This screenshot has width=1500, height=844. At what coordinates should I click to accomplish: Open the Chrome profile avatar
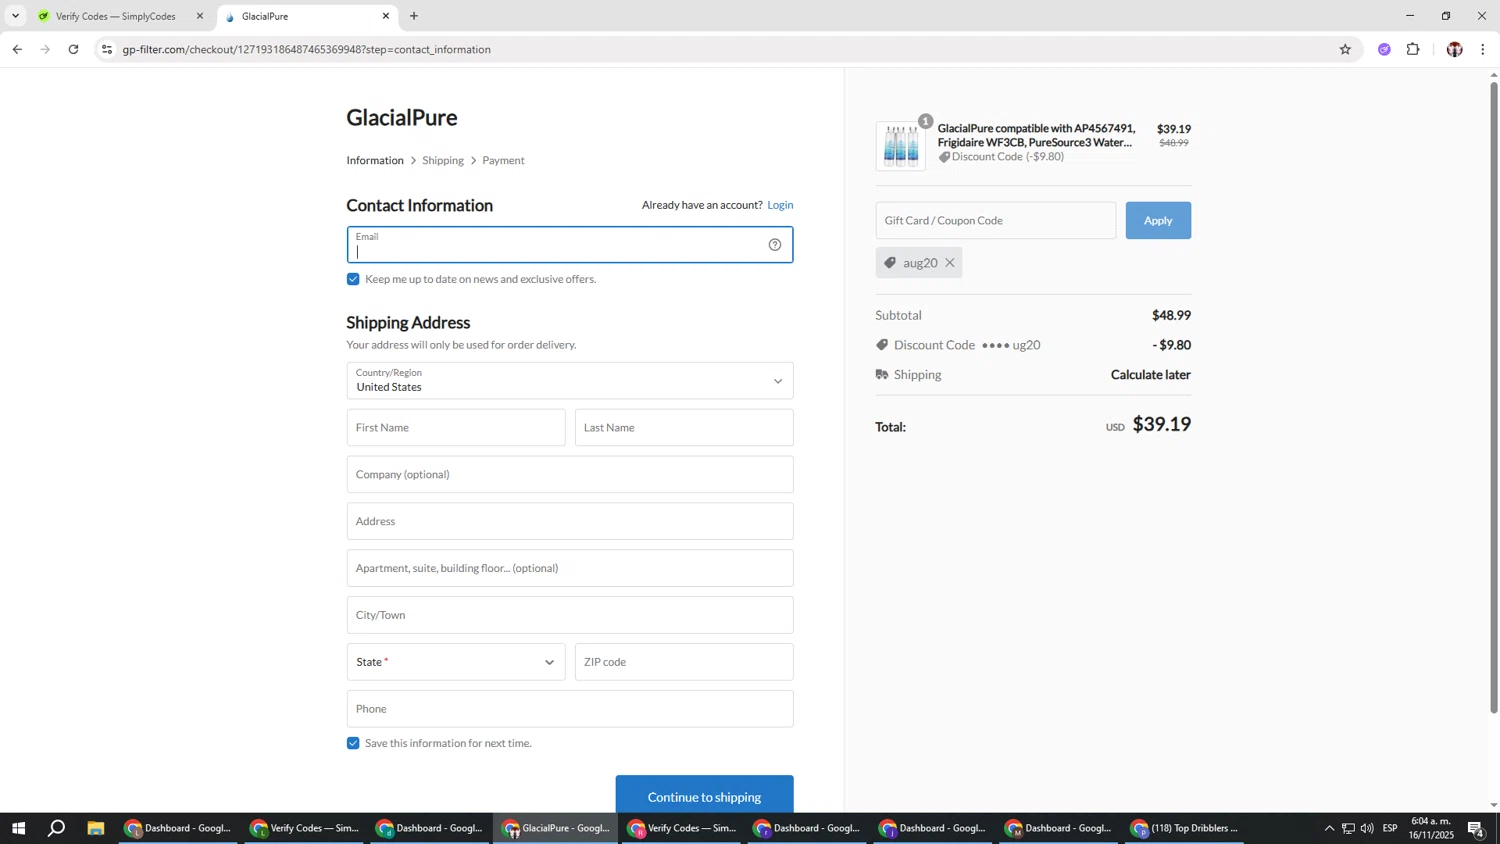(1454, 49)
